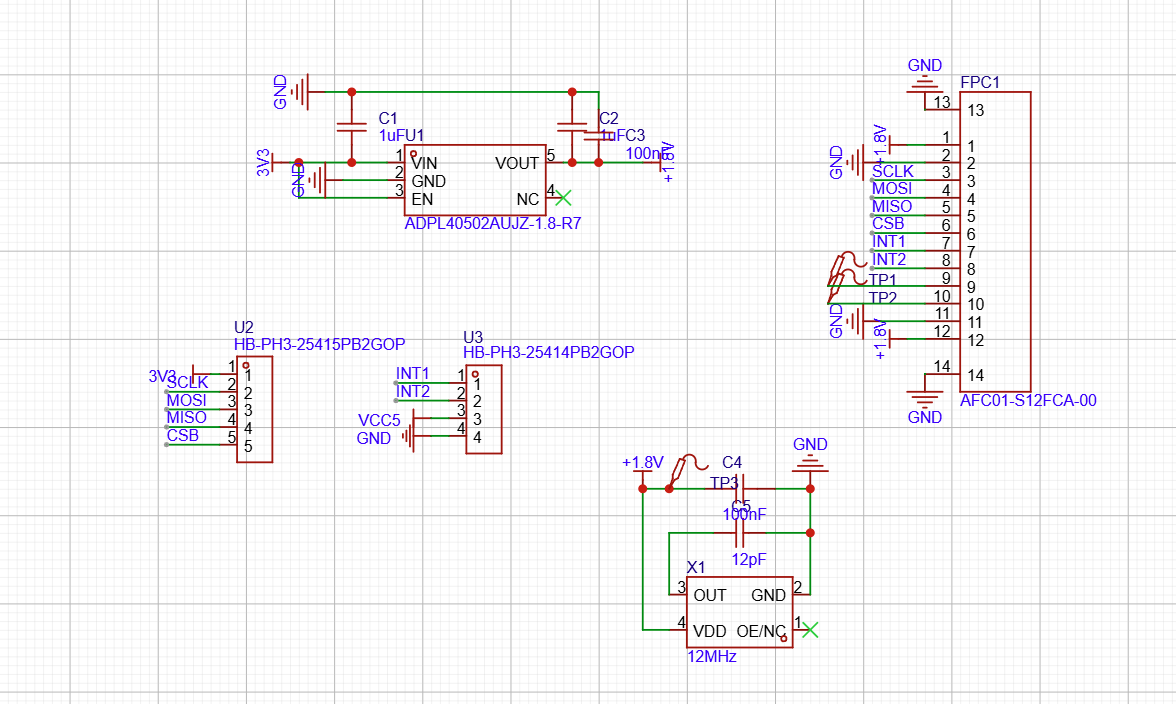Select the INT1 net label beside U3

(413, 373)
